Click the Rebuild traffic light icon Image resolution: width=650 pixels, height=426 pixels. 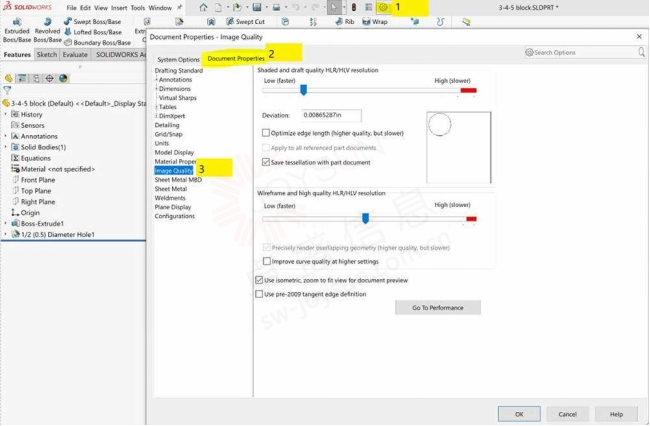(354, 7)
